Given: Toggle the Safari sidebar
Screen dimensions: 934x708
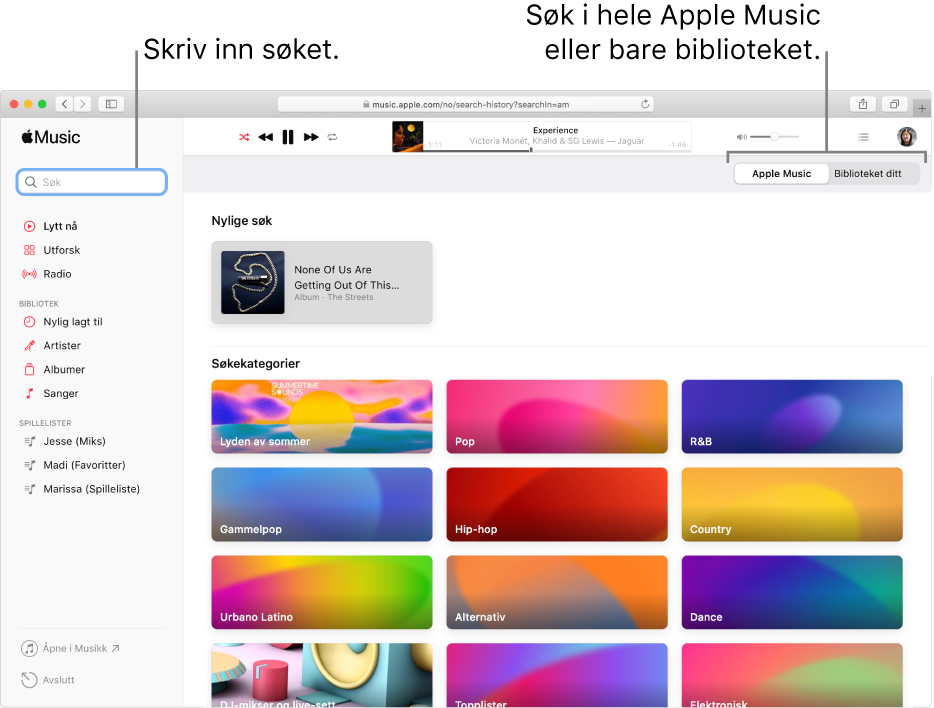Looking at the screenshot, I should tap(111, 104).
